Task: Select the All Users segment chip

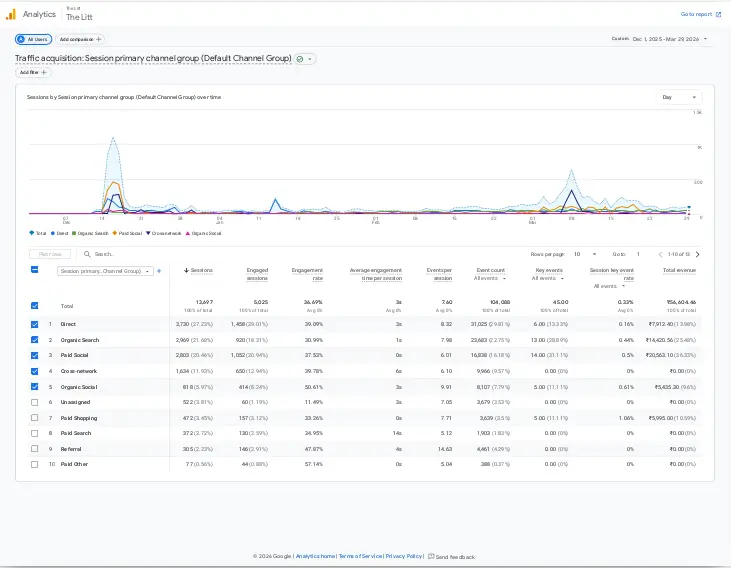Action: click(x=34, y=39)
